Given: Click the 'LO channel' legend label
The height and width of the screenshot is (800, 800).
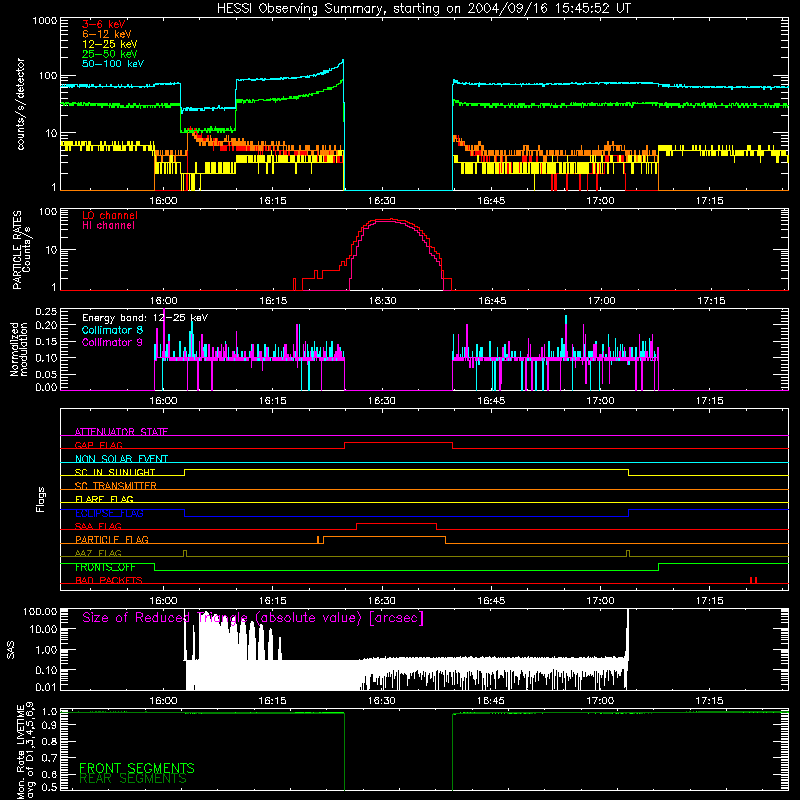Looking at the screenshot, I should click(109, 215).
